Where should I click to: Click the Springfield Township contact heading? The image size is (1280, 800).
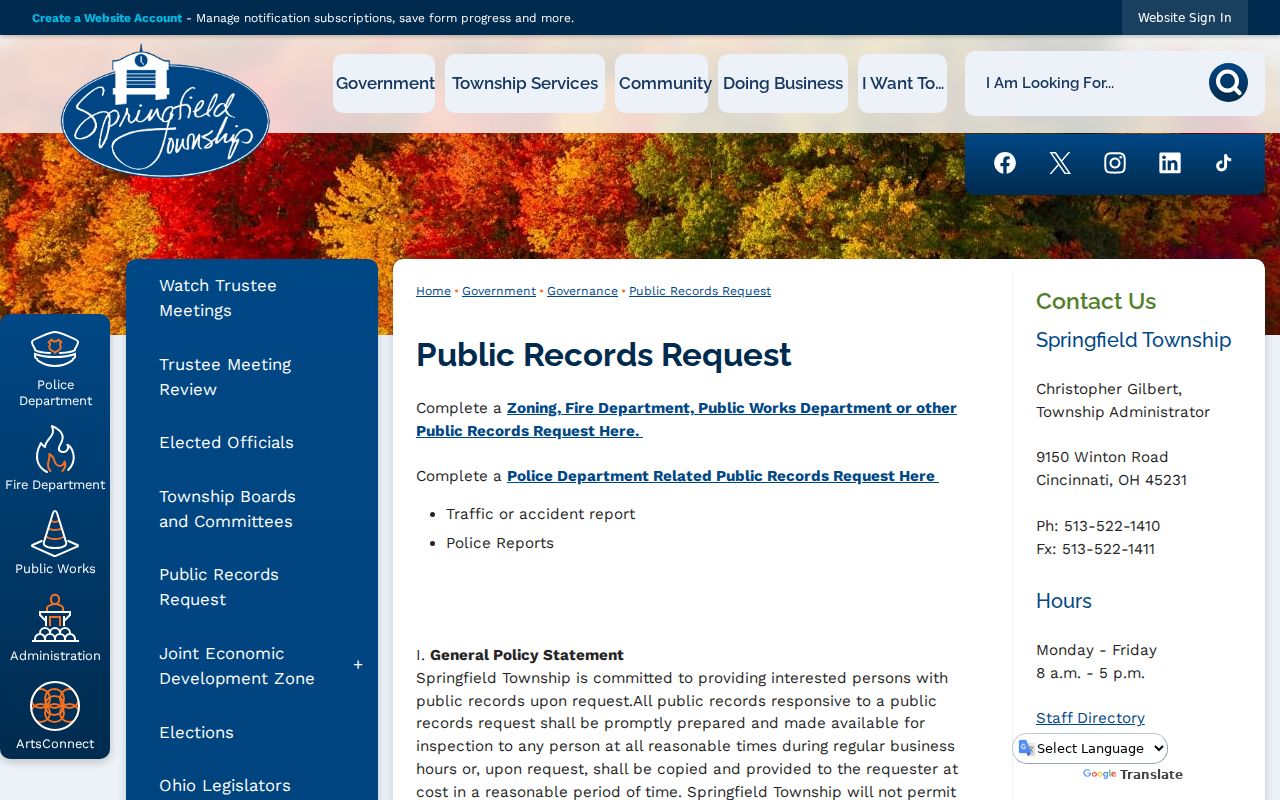pos(1133,340)
